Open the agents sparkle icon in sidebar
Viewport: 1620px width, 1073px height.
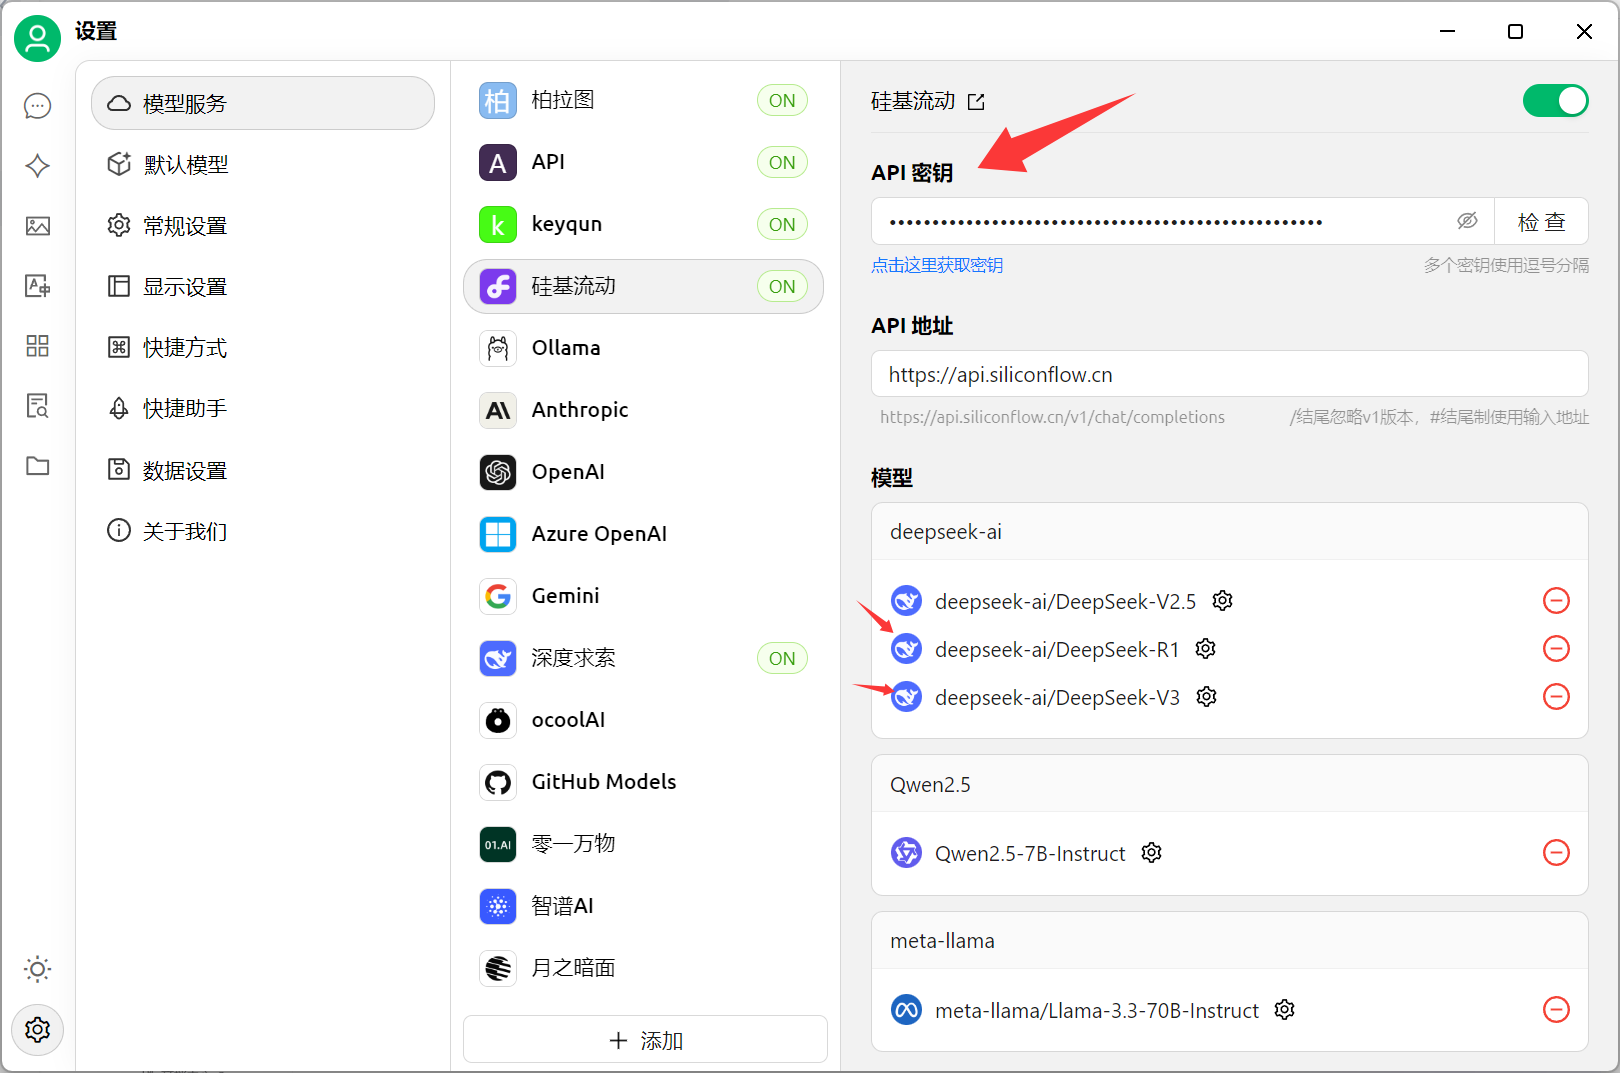coord(38,166)
